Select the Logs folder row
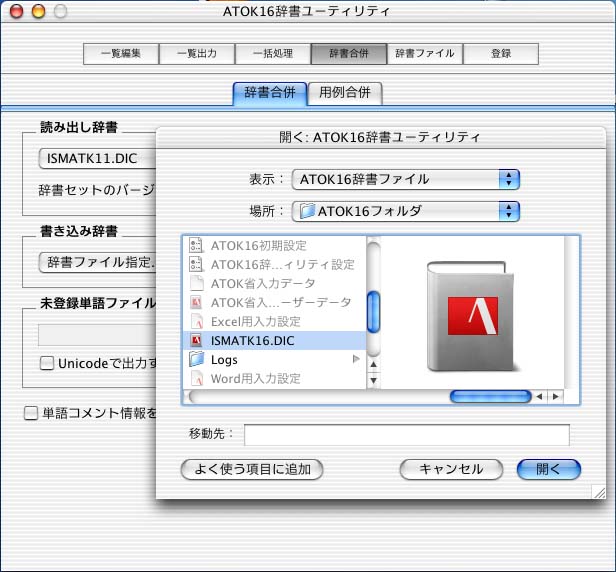The width and height of the screenshot is (616, 572). 274,359
